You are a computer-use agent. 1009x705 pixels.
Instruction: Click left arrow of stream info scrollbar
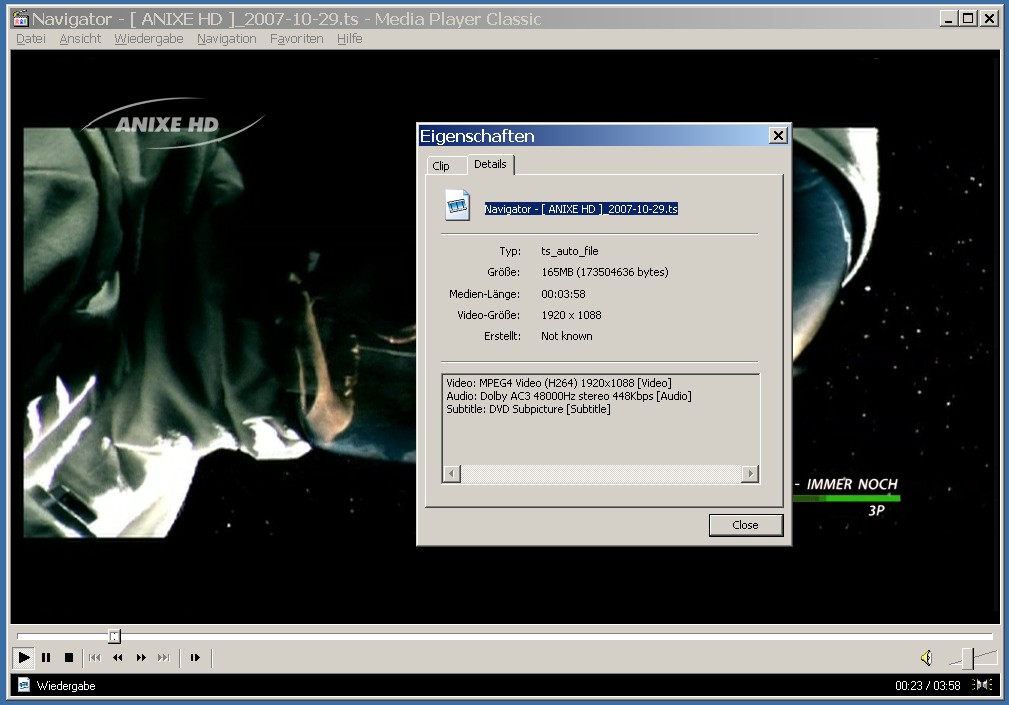click(x=451, y=474)
